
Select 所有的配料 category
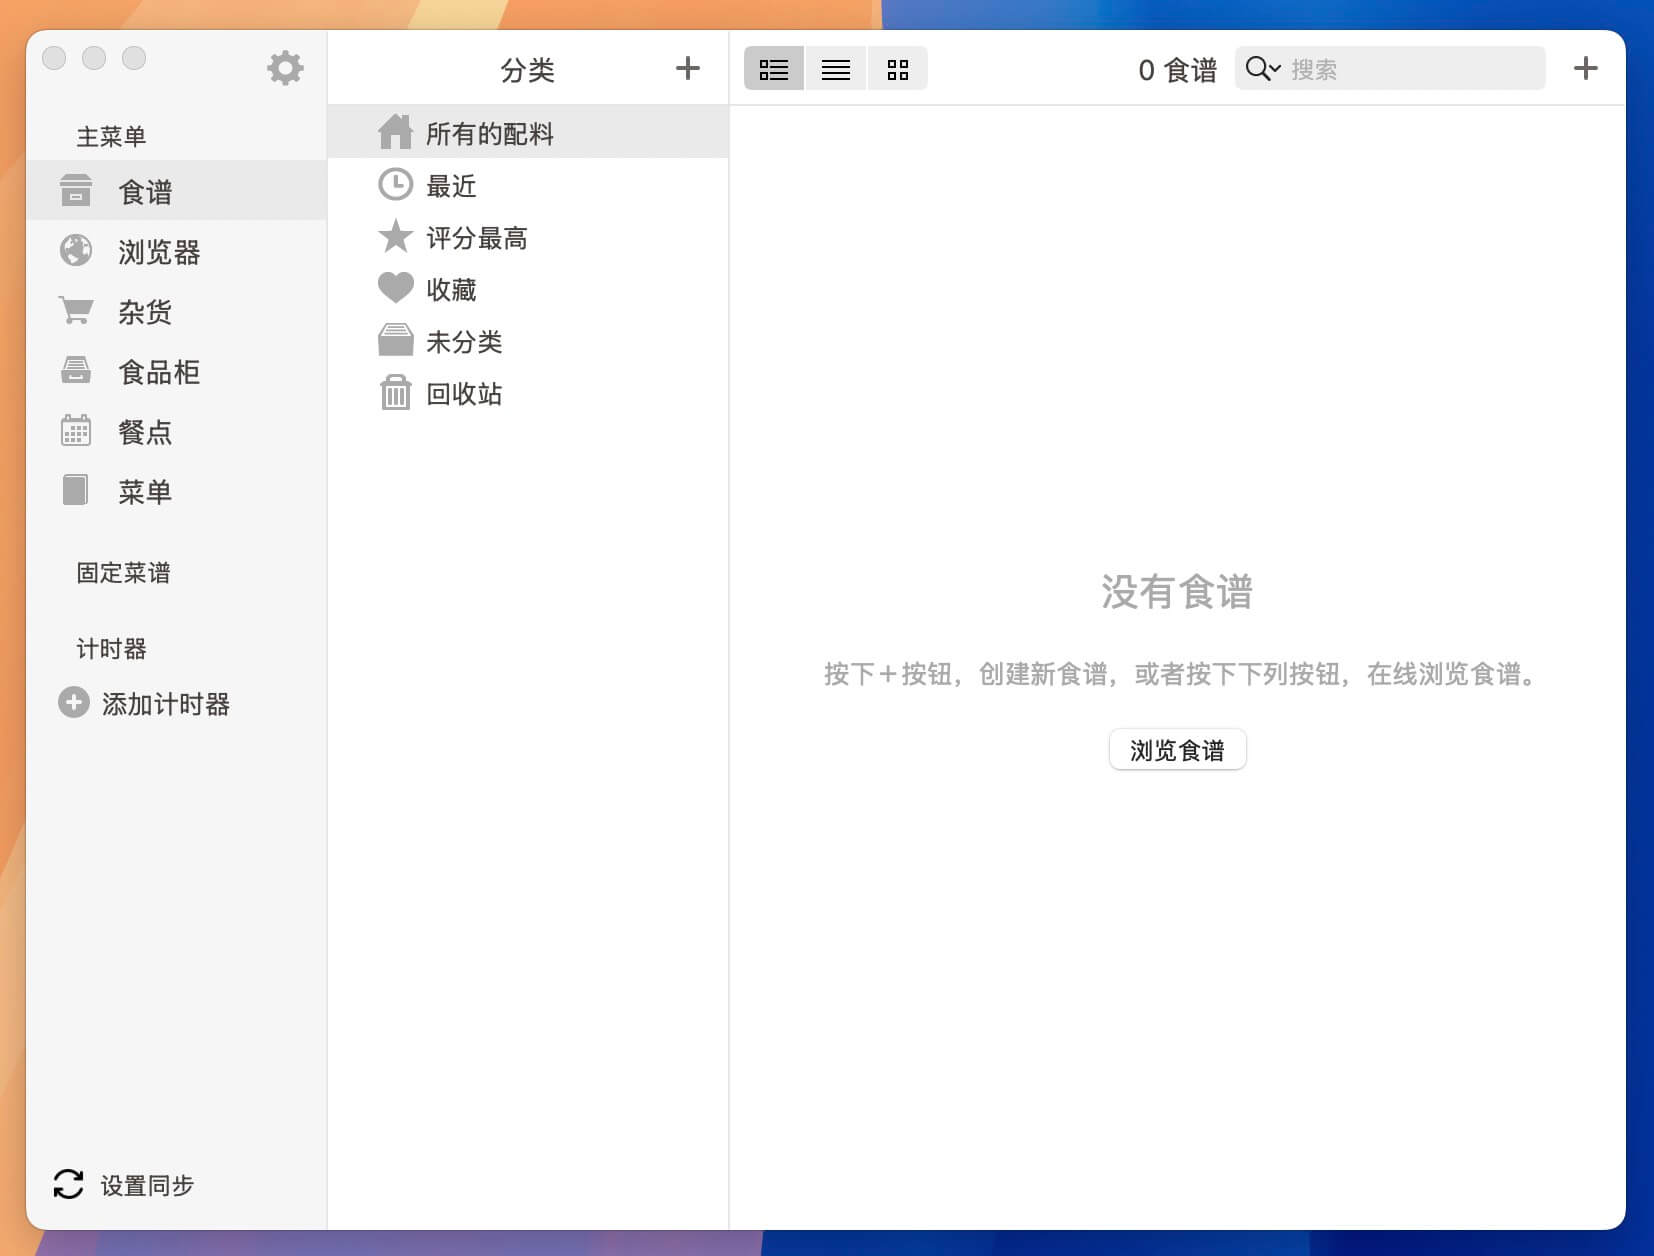click(489, 133)
